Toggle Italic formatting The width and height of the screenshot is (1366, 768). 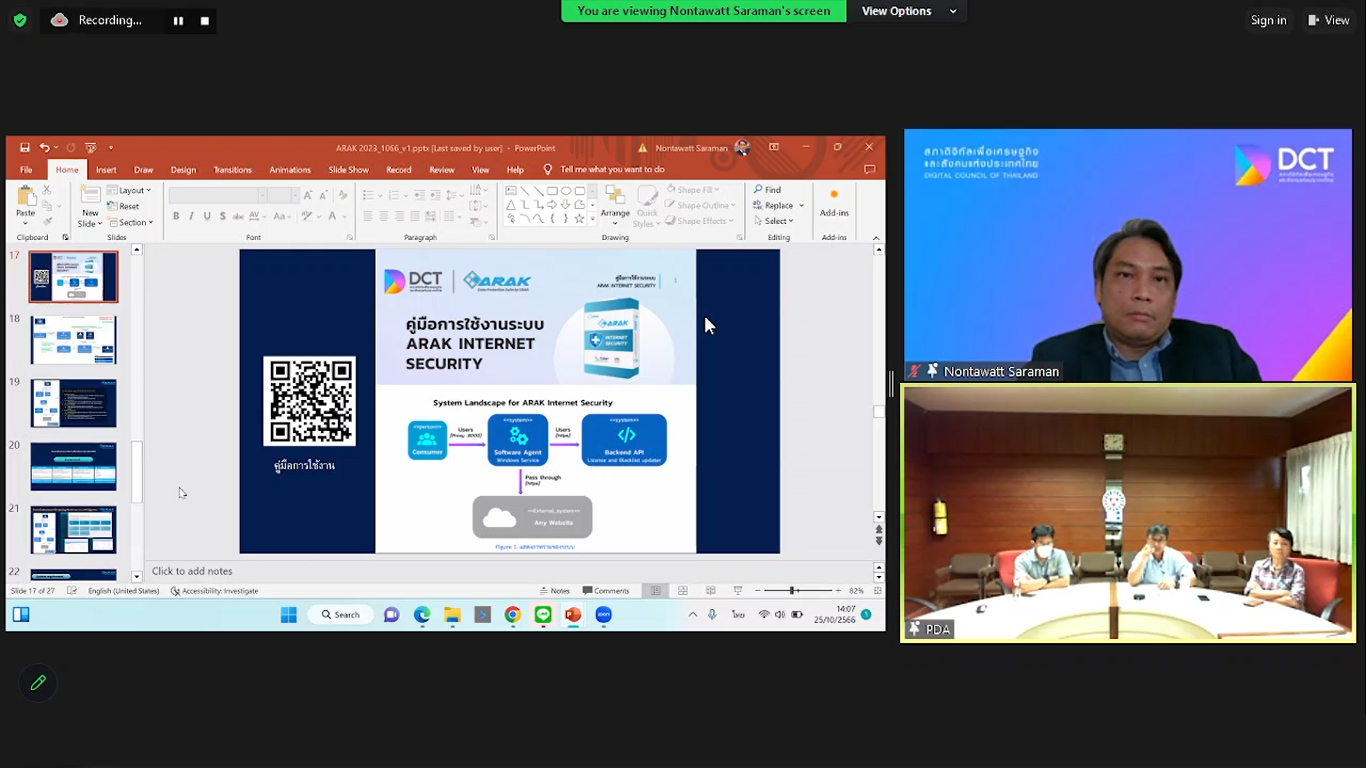tap(191, 216)
